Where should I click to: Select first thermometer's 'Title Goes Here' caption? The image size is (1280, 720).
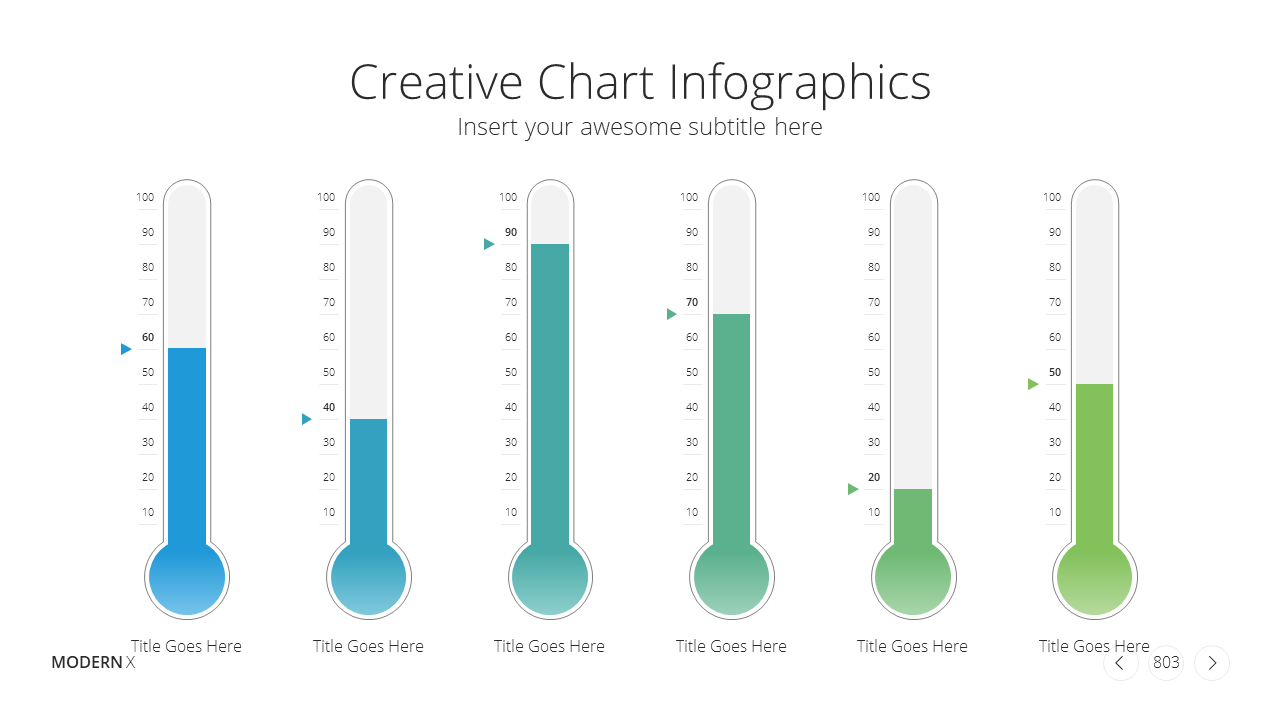(x=186, y=646)
